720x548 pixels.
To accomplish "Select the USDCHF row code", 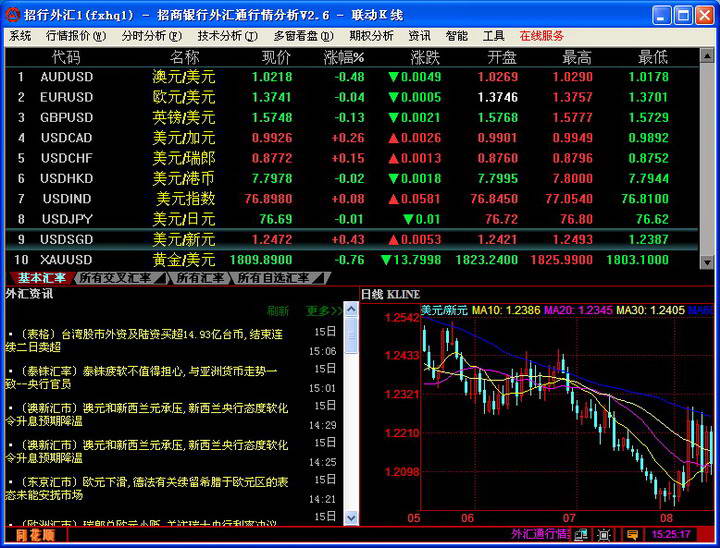I will 67,158.
